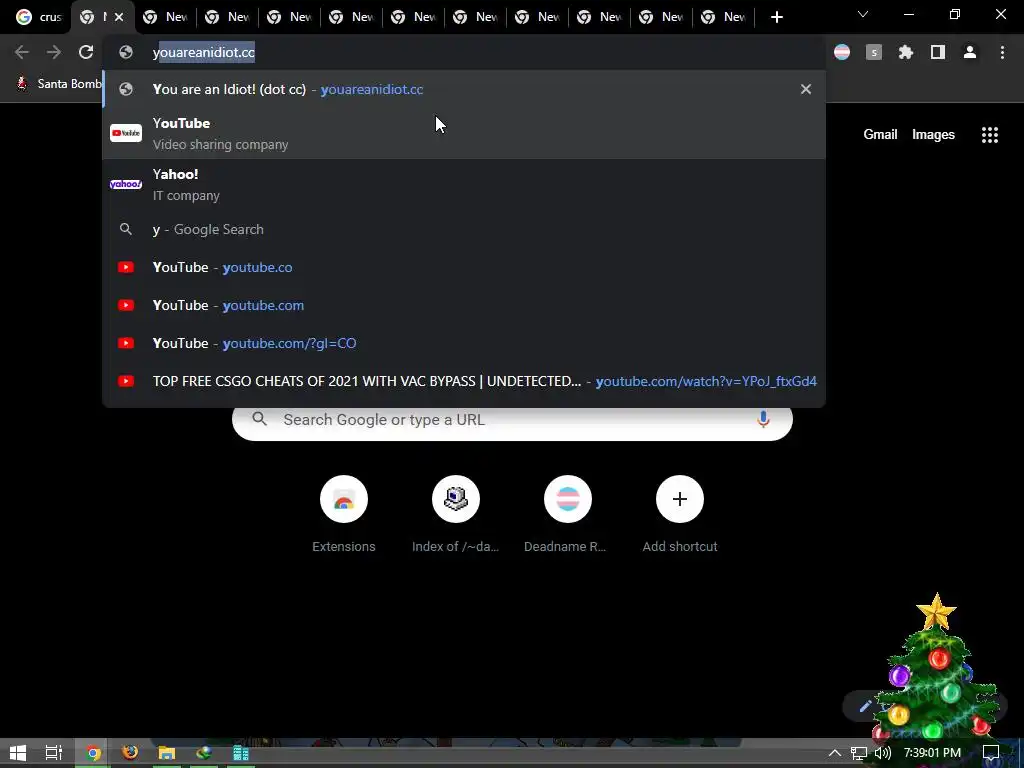Viewport: 1024px width, 768px height.
Task: Click the network tray icon
Action: pos(859,753)
